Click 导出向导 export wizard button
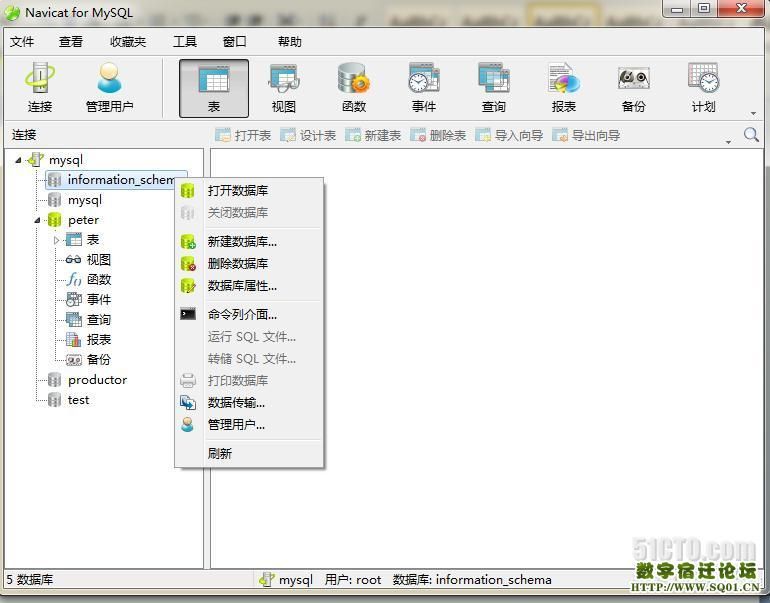 coord(586,135)
